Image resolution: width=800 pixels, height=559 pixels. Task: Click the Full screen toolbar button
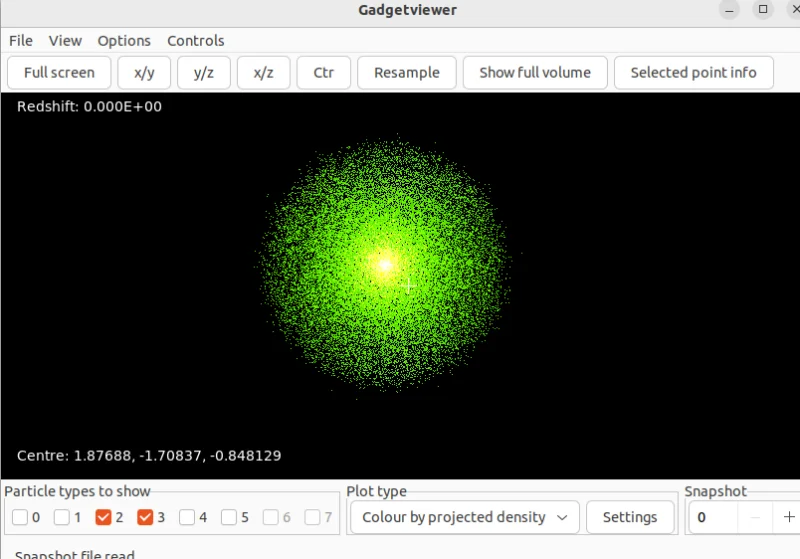(x=59, y=72)
